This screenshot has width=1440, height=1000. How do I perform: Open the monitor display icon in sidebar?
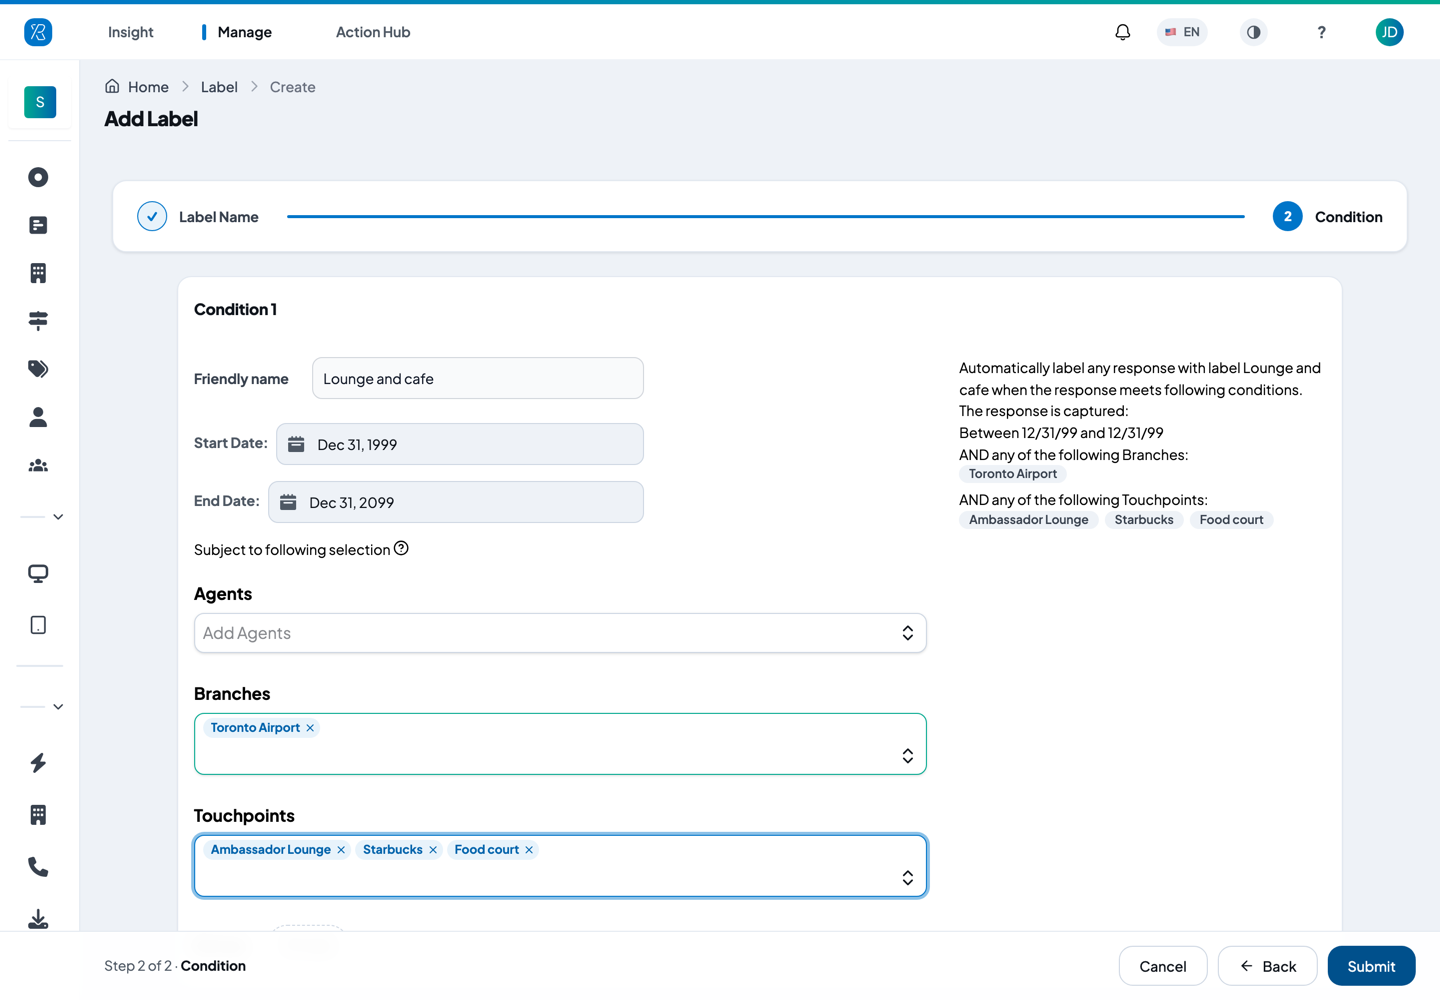coord(38,574)
